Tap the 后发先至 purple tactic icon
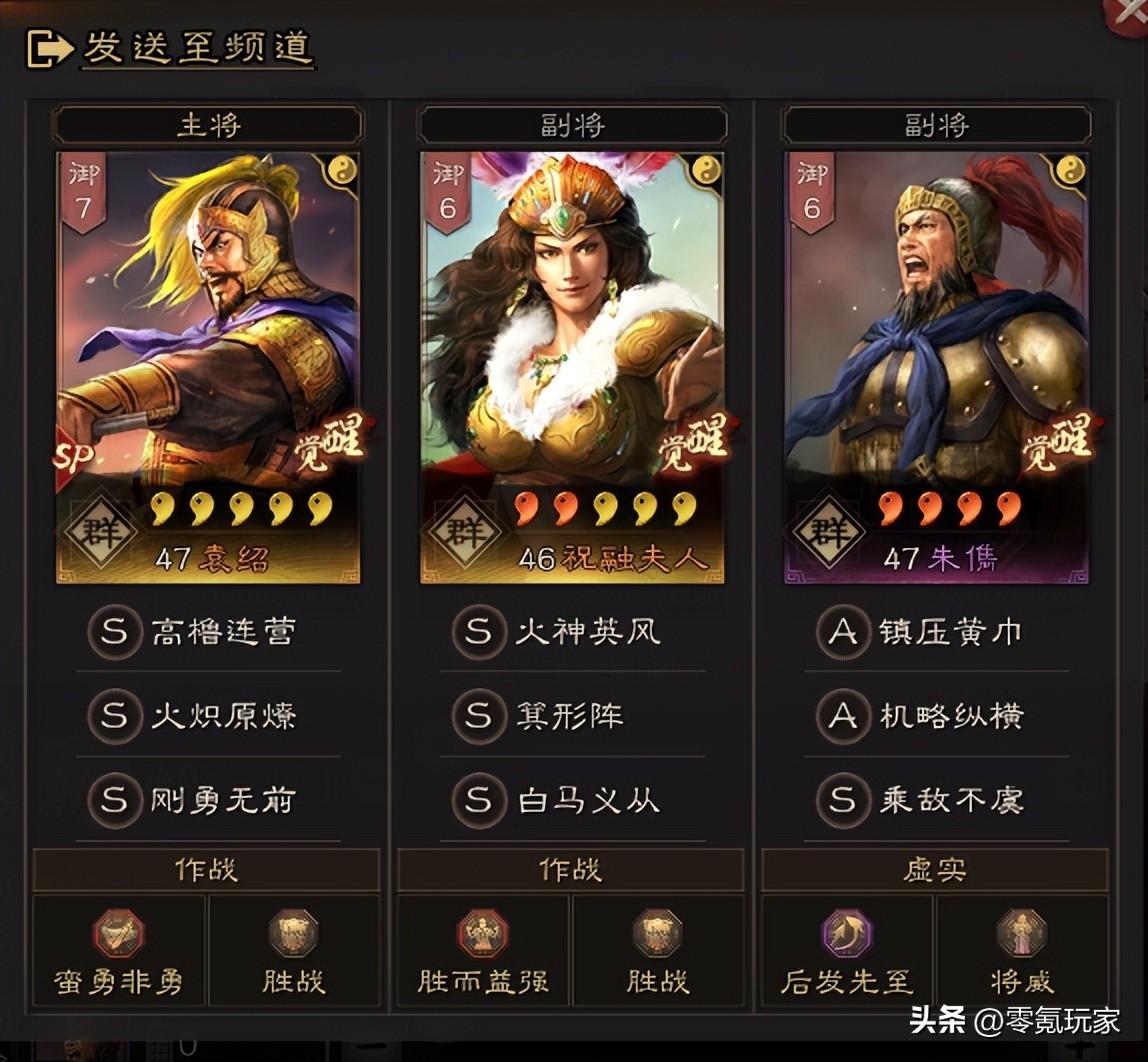The image size is (1148, 1062). click(x=846, y=933)
